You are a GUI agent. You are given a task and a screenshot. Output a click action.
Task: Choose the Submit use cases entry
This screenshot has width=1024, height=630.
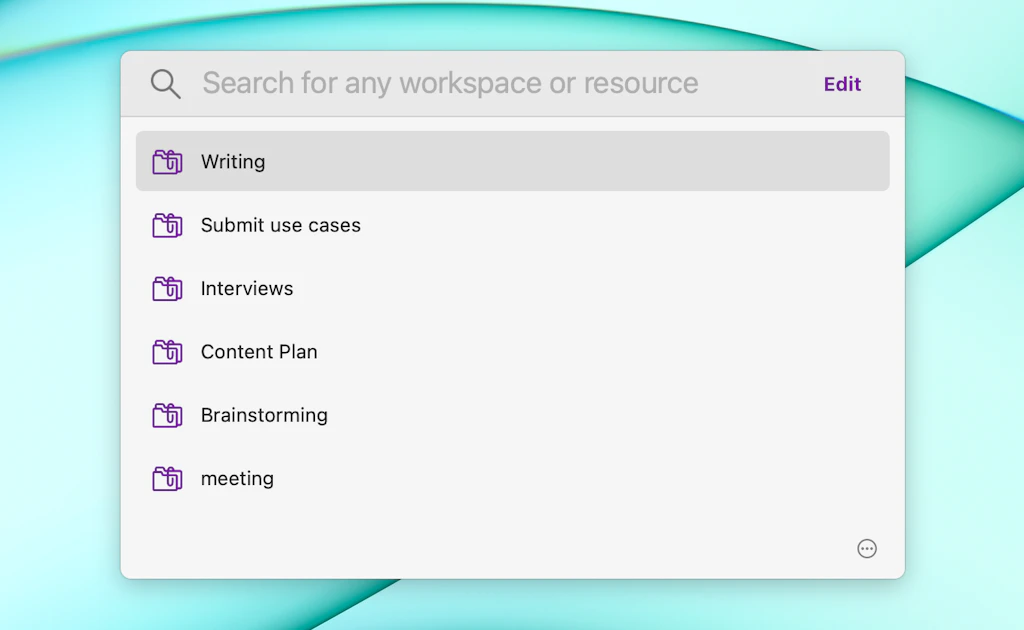[280, 225]
